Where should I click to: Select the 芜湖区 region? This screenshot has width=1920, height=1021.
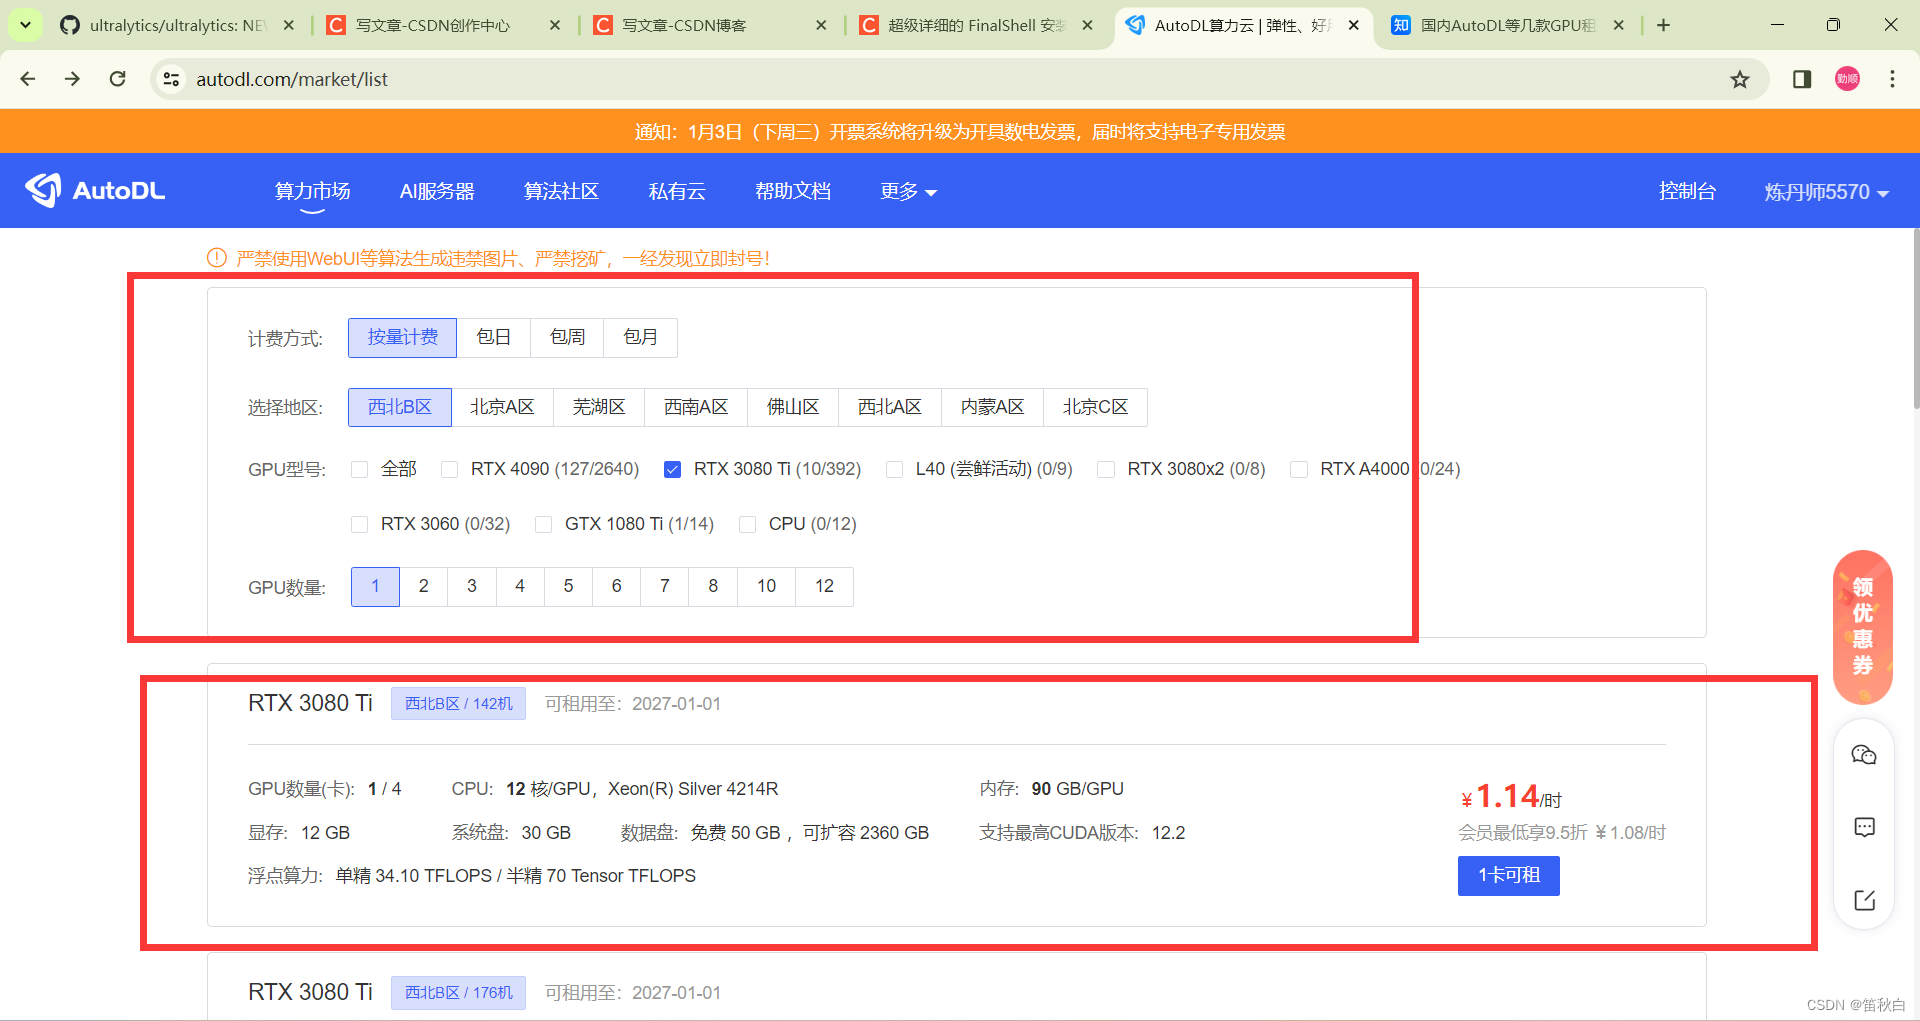(599, 407)
